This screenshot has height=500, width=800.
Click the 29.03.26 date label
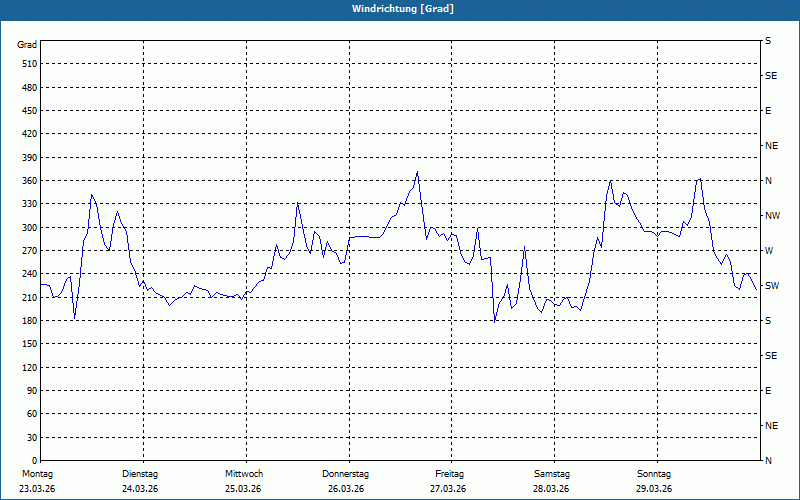click(653, 489)
